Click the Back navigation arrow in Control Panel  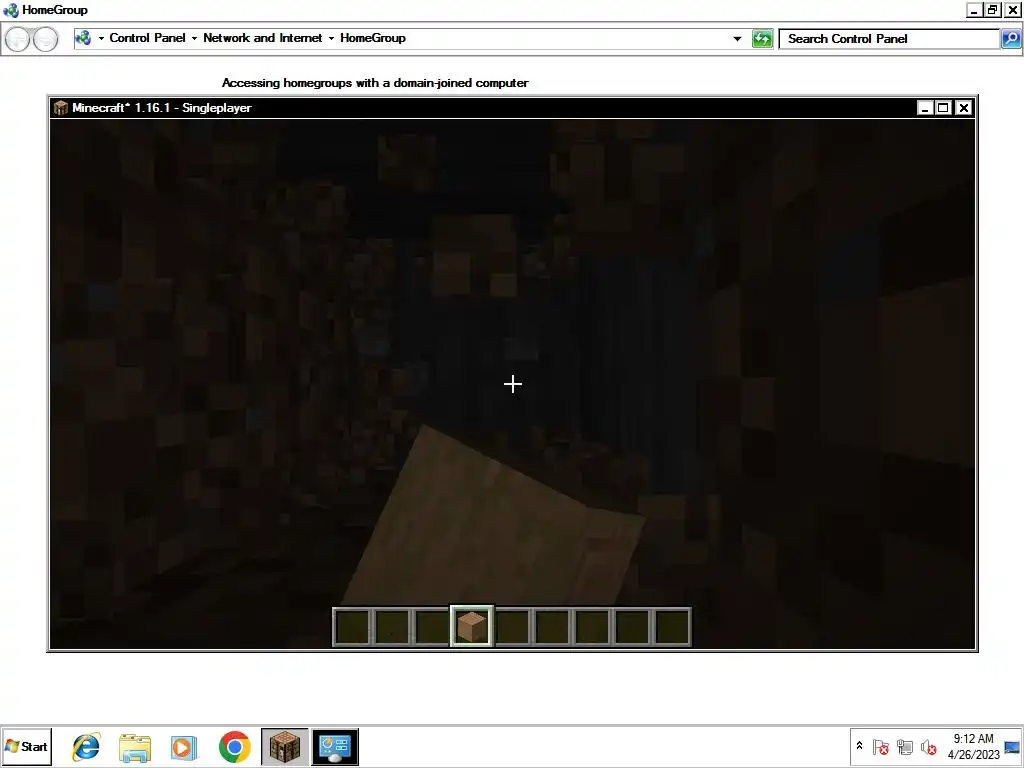point(18,39)
